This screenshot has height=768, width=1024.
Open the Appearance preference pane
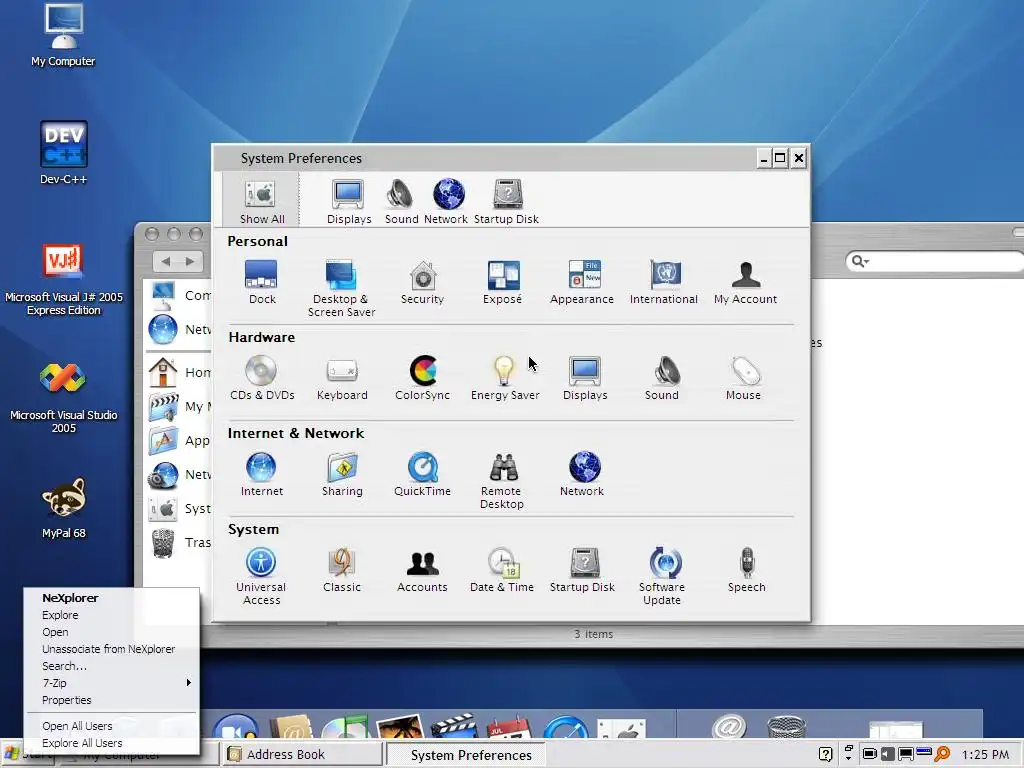coord(582,281)
